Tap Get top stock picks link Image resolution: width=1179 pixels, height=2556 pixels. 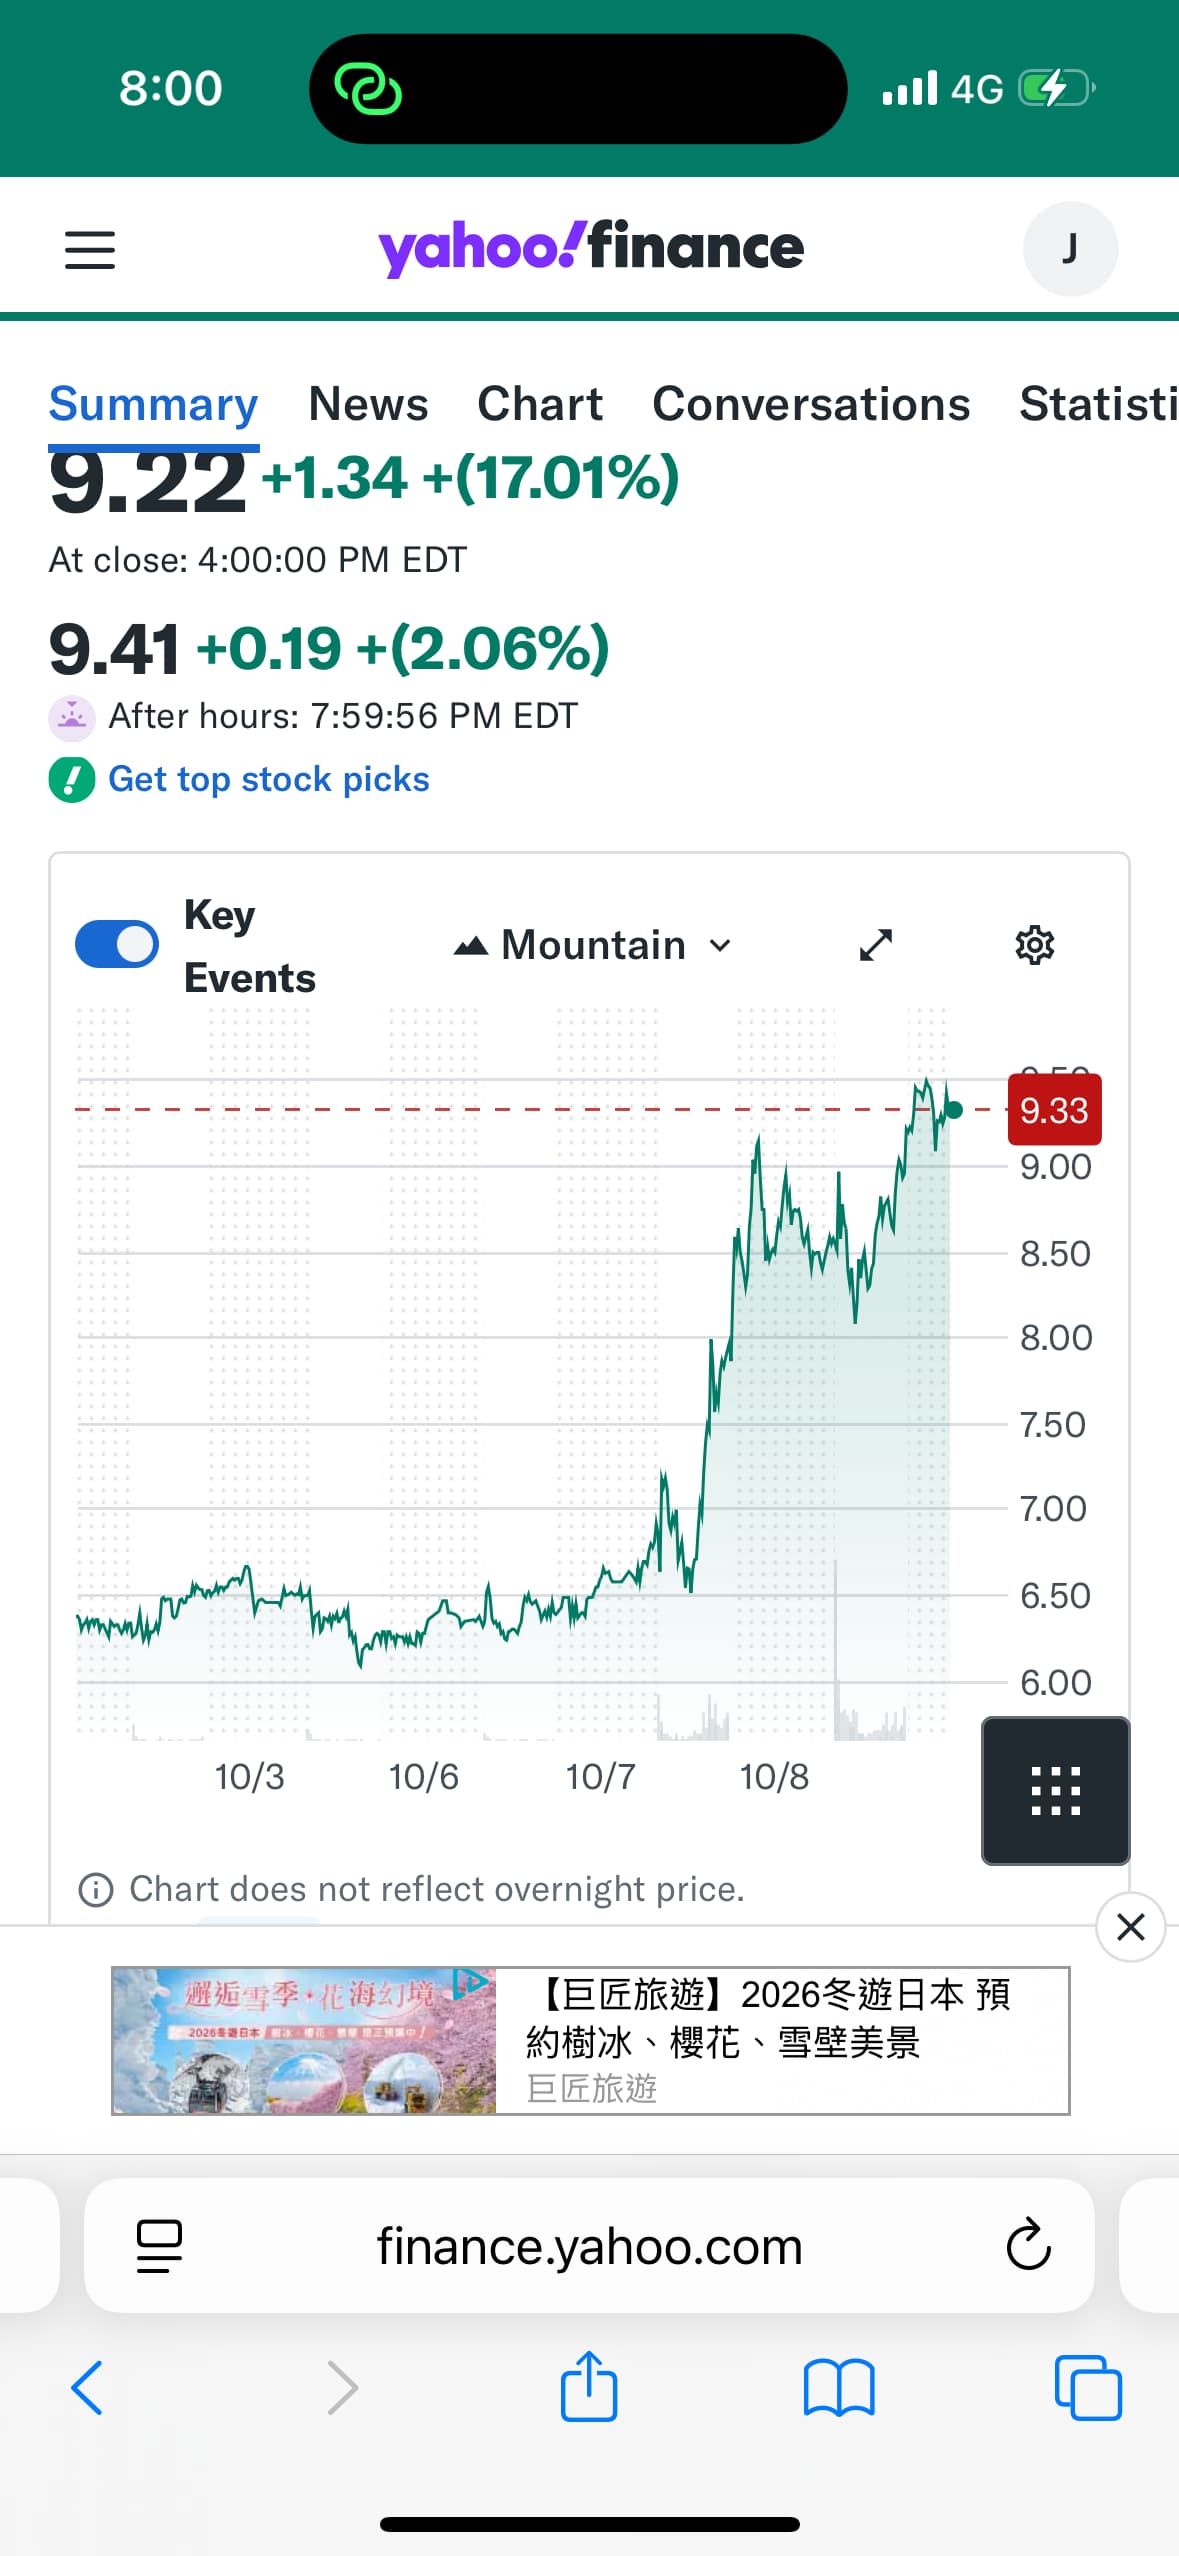(x=268, y=779)
